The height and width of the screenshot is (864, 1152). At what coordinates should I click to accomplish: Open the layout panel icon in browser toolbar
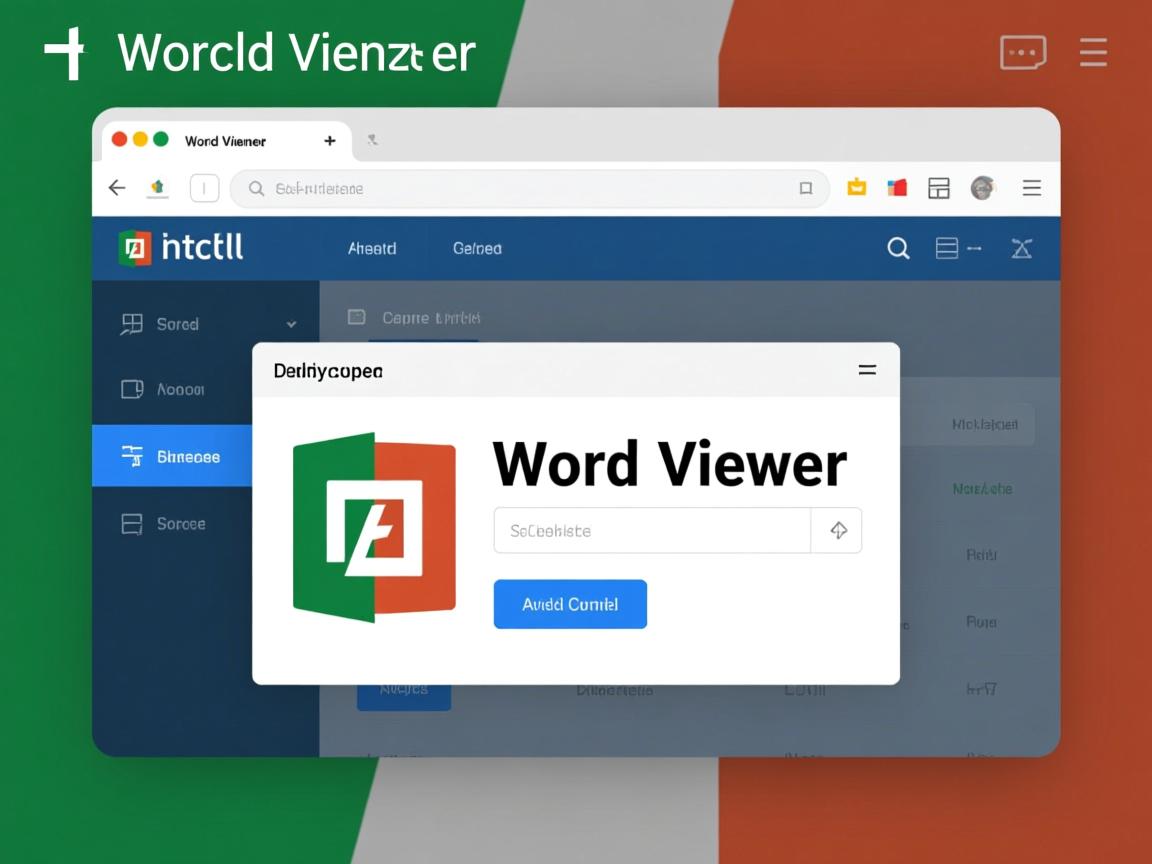(938, 188)
